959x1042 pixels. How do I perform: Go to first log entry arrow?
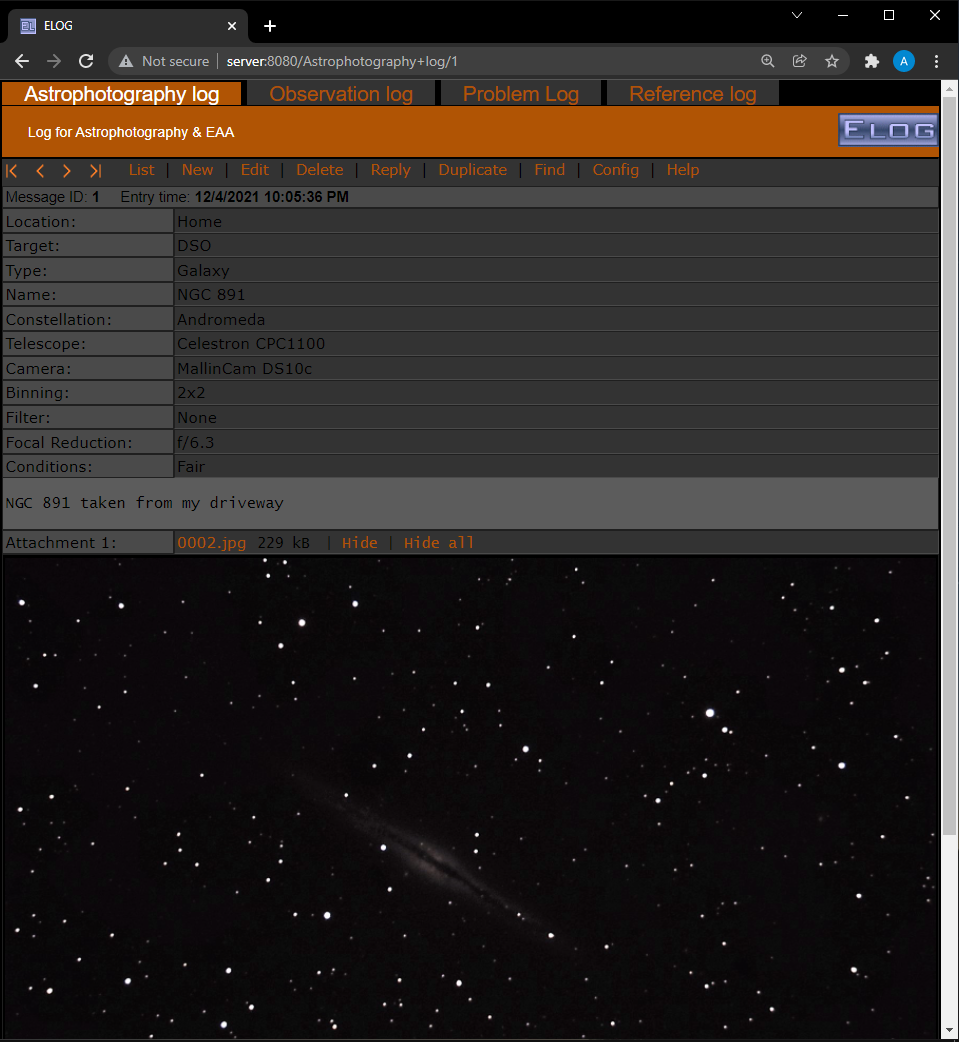point(12,171)
